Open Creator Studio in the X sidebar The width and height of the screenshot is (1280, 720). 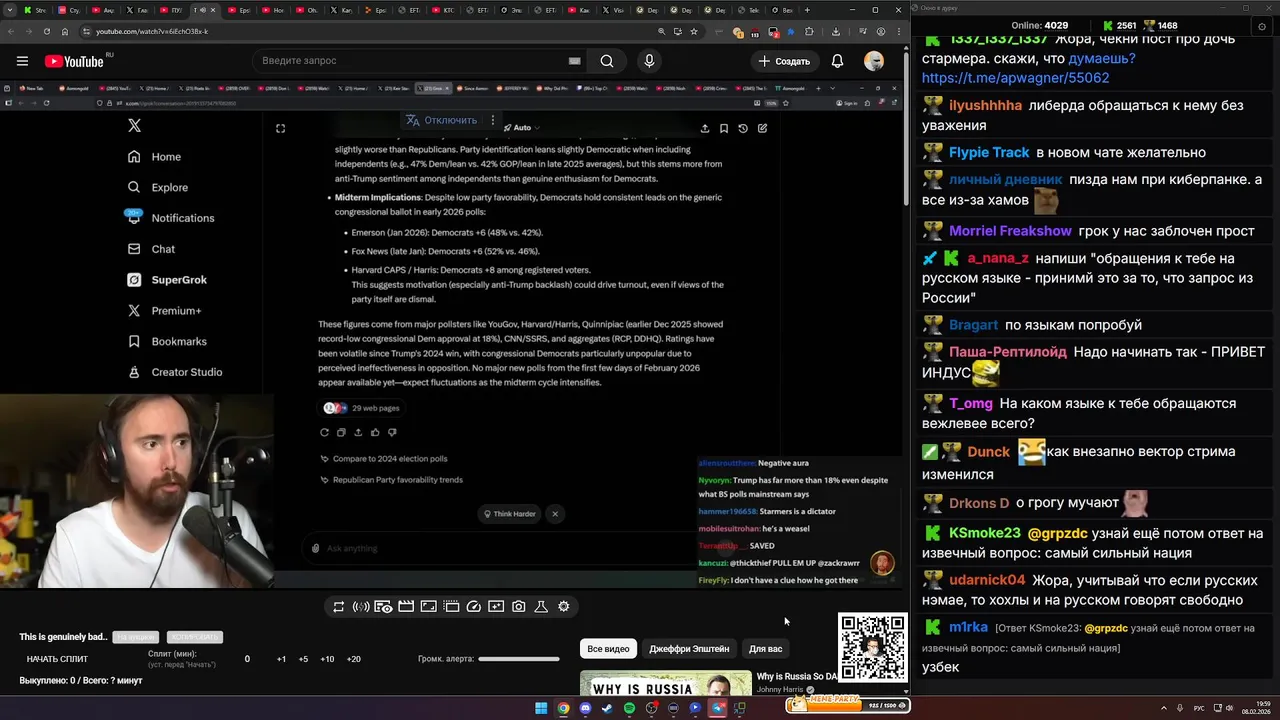(174, 372)
